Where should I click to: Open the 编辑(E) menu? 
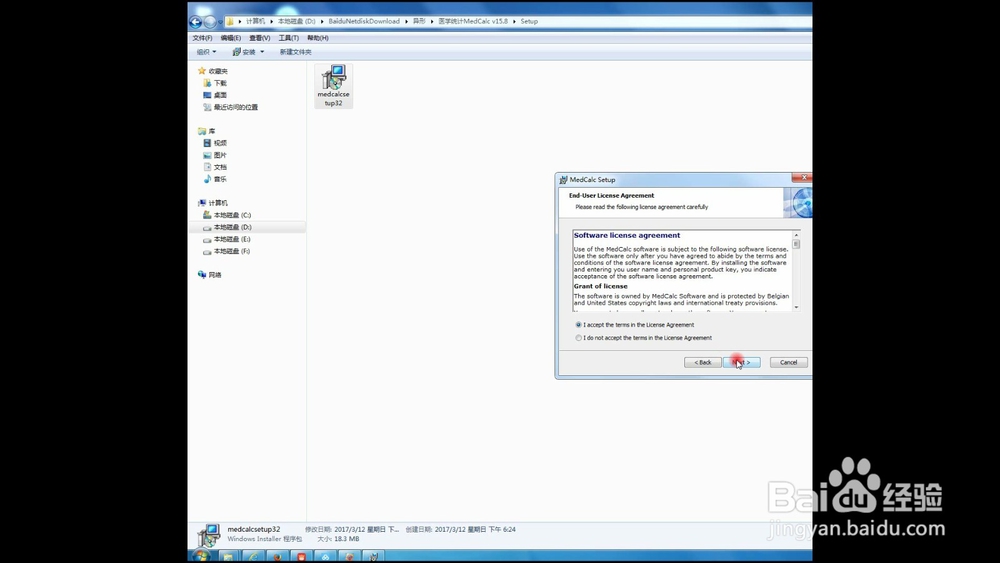point(231,38)
